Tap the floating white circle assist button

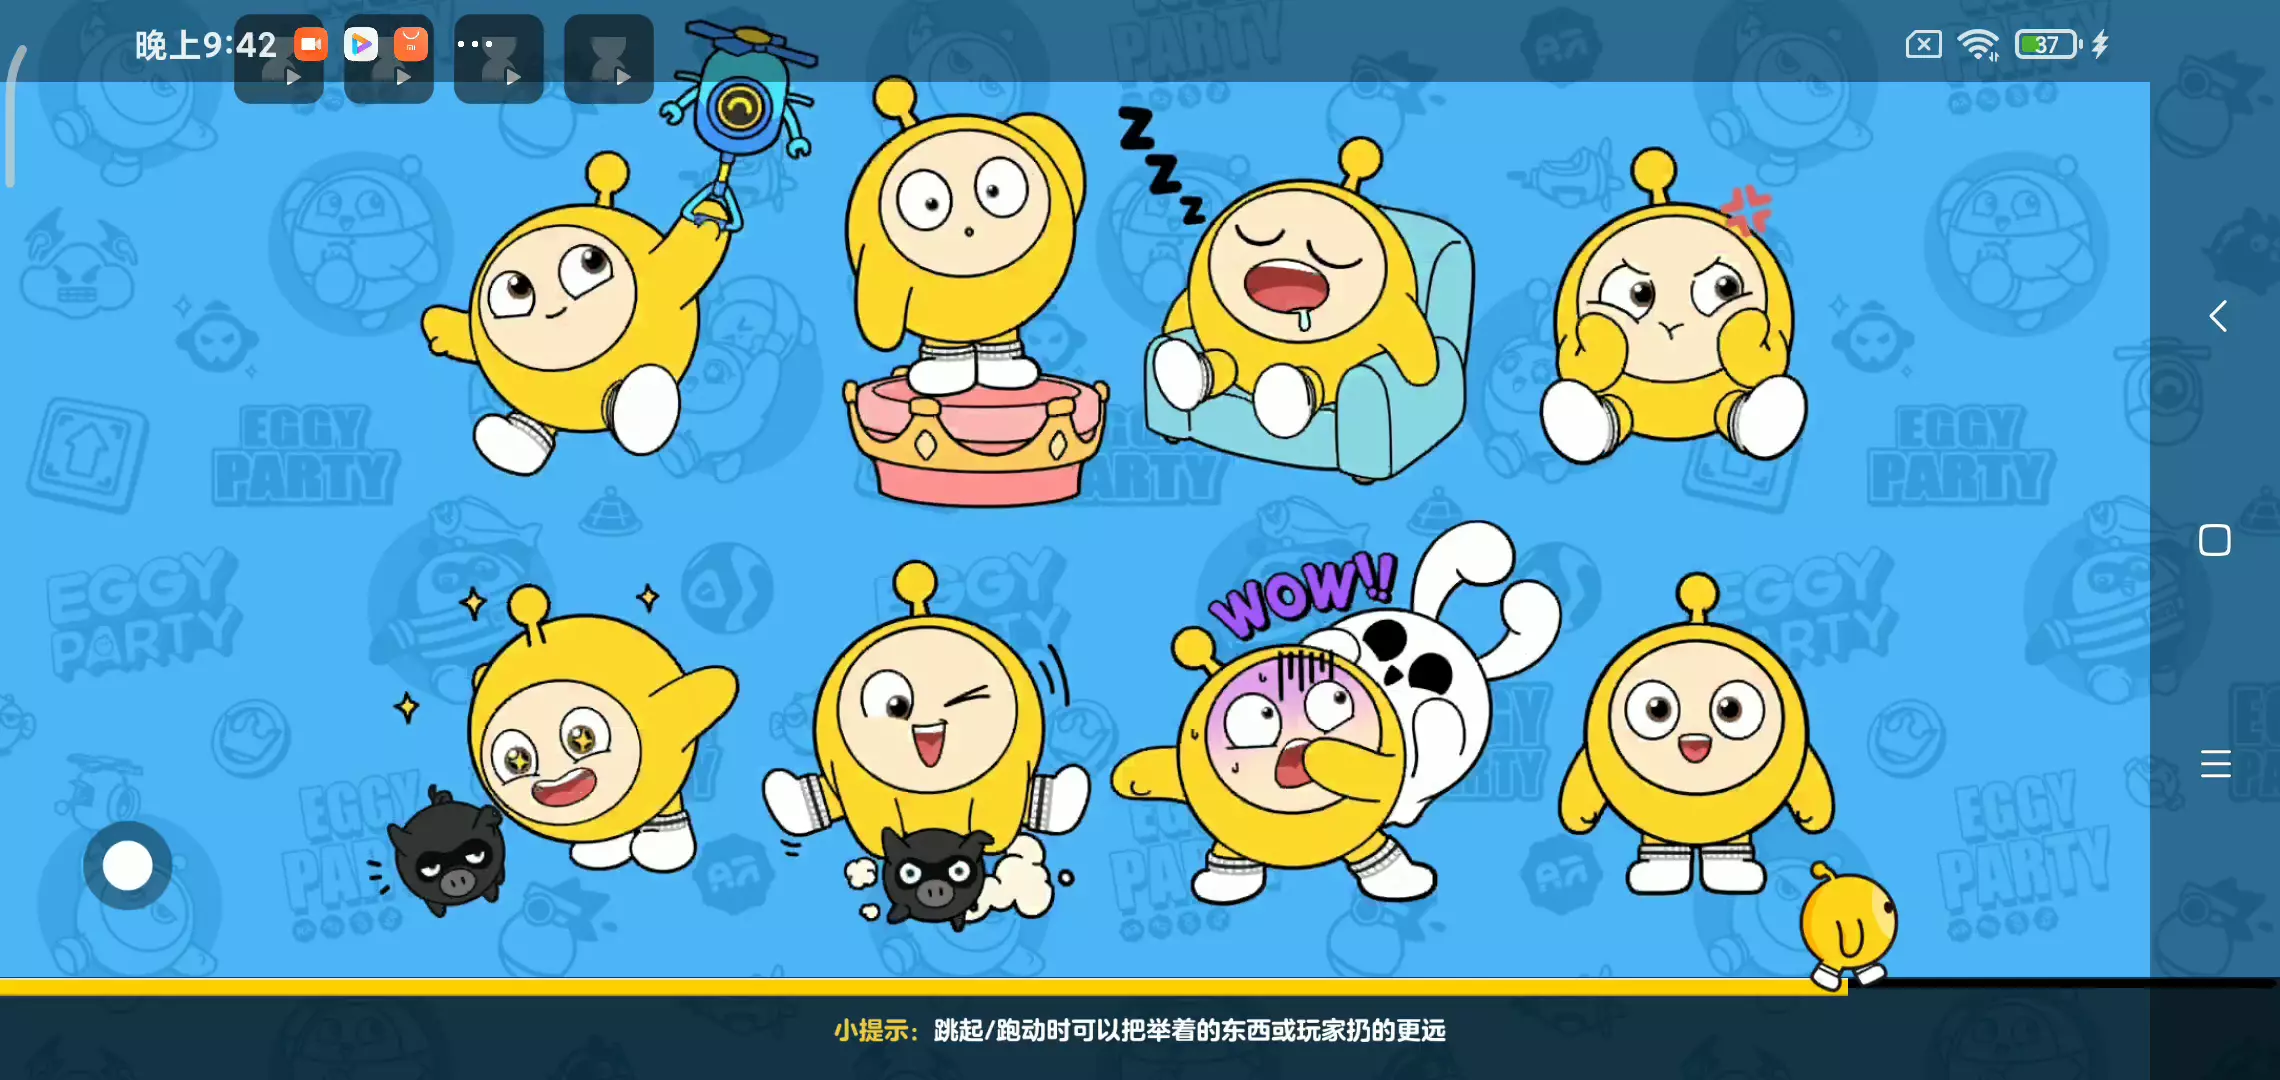click(128, 865)
